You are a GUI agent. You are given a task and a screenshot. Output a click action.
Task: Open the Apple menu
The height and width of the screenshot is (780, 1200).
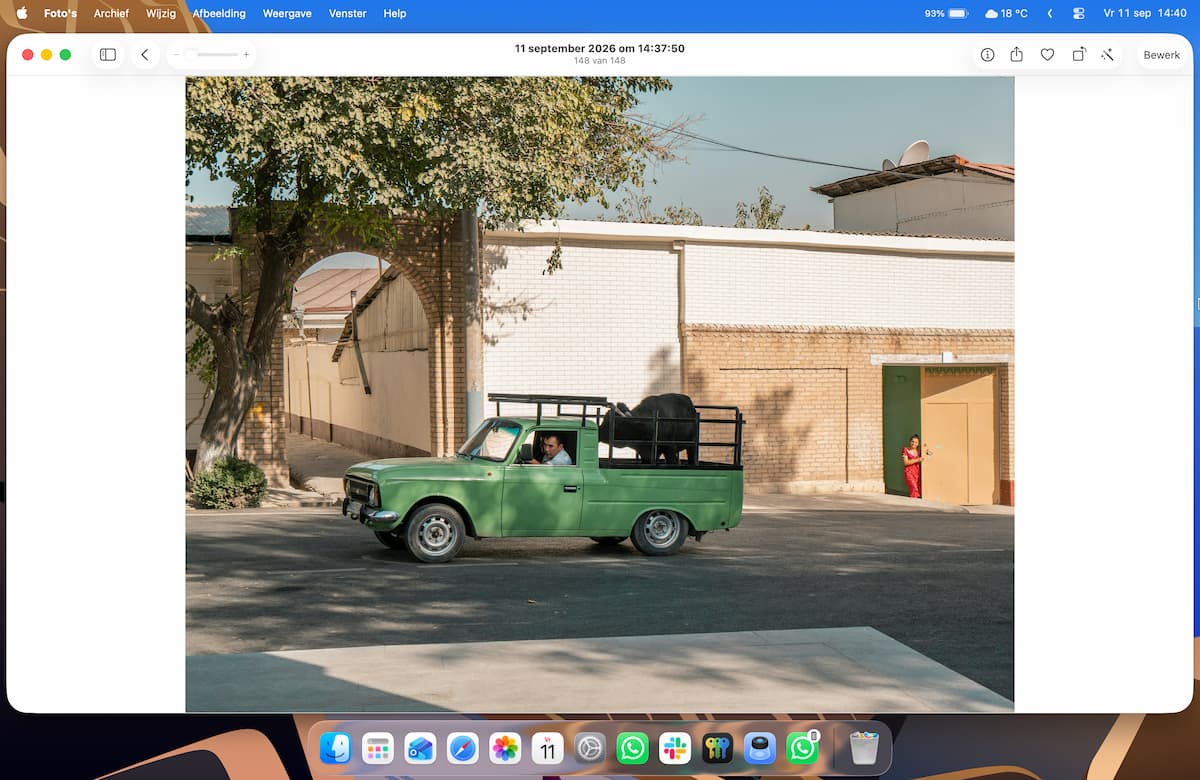point(21,13)
